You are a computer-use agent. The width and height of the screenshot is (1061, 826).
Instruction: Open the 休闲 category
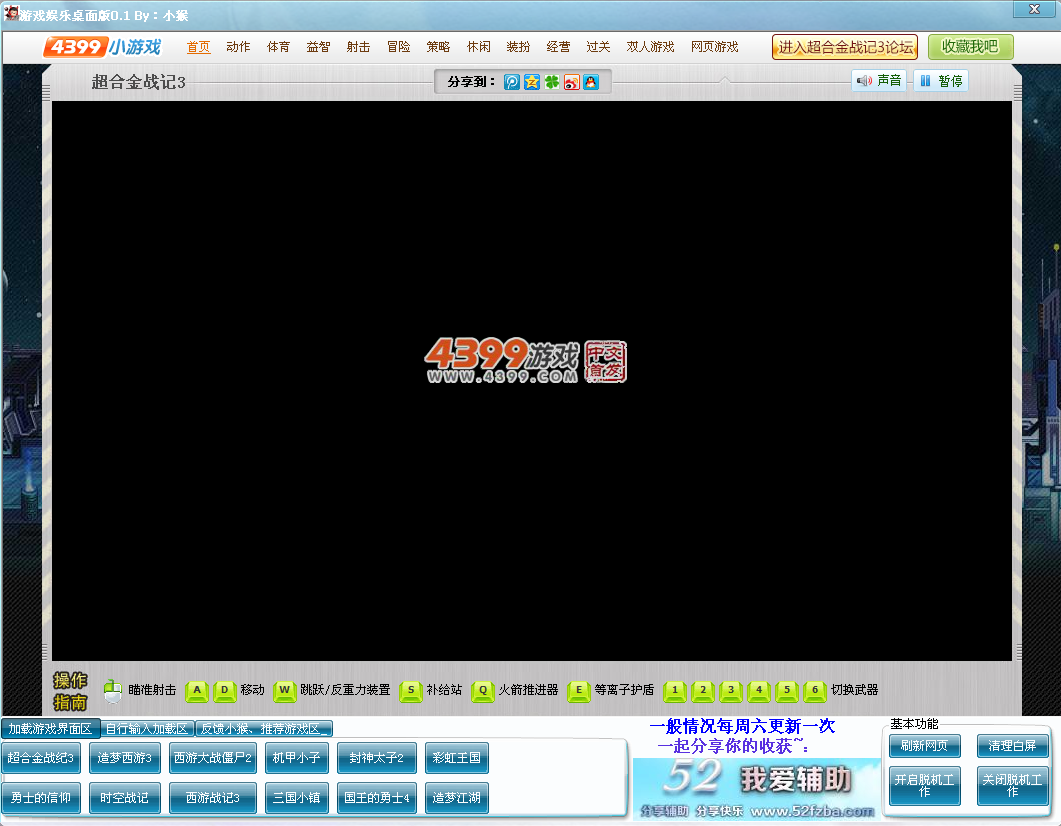478,47
